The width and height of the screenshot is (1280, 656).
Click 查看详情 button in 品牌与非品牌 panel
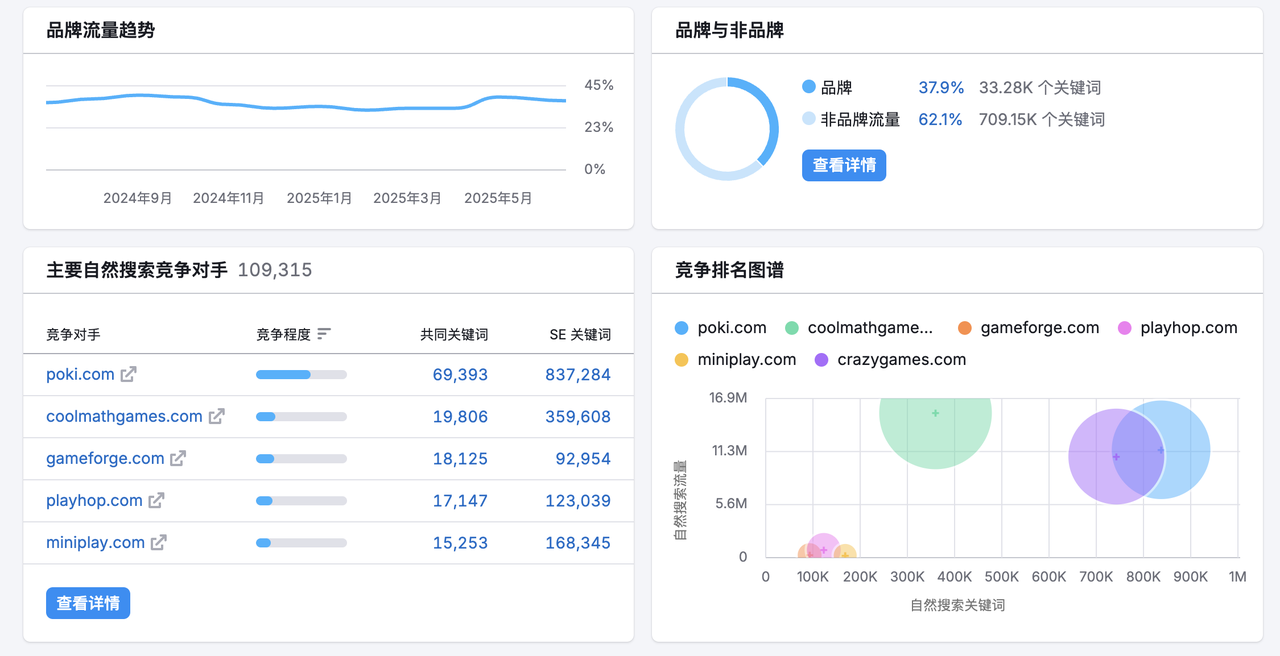tap(844, 165)
